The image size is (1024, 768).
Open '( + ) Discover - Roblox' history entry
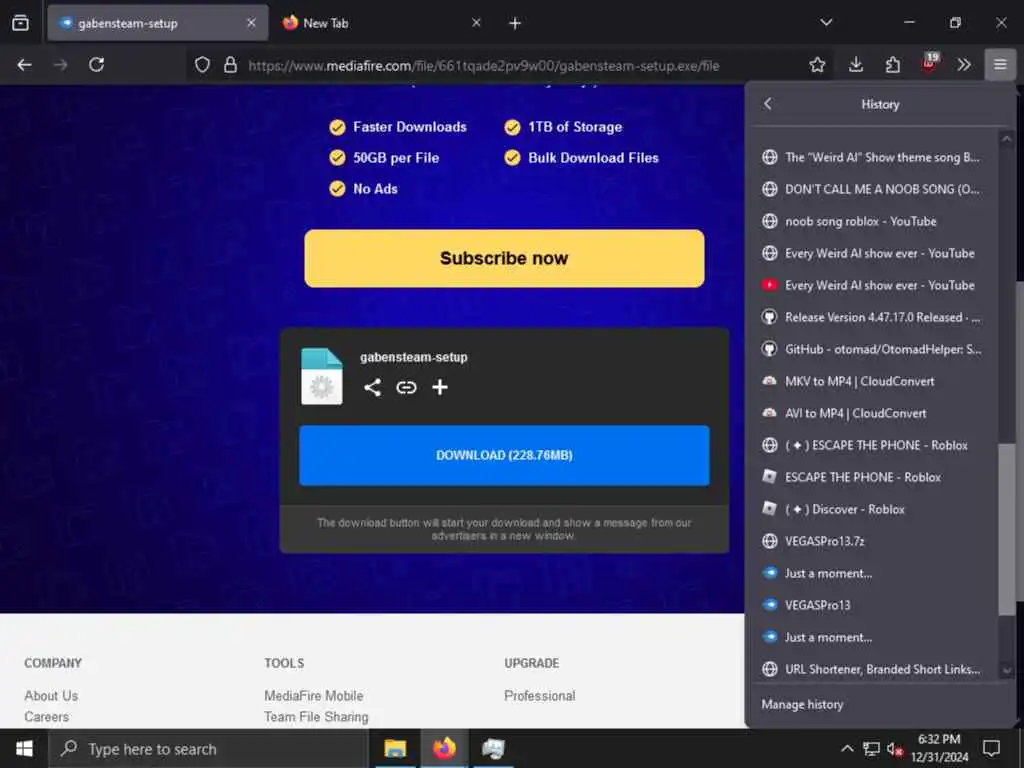(x=875, y=509)
